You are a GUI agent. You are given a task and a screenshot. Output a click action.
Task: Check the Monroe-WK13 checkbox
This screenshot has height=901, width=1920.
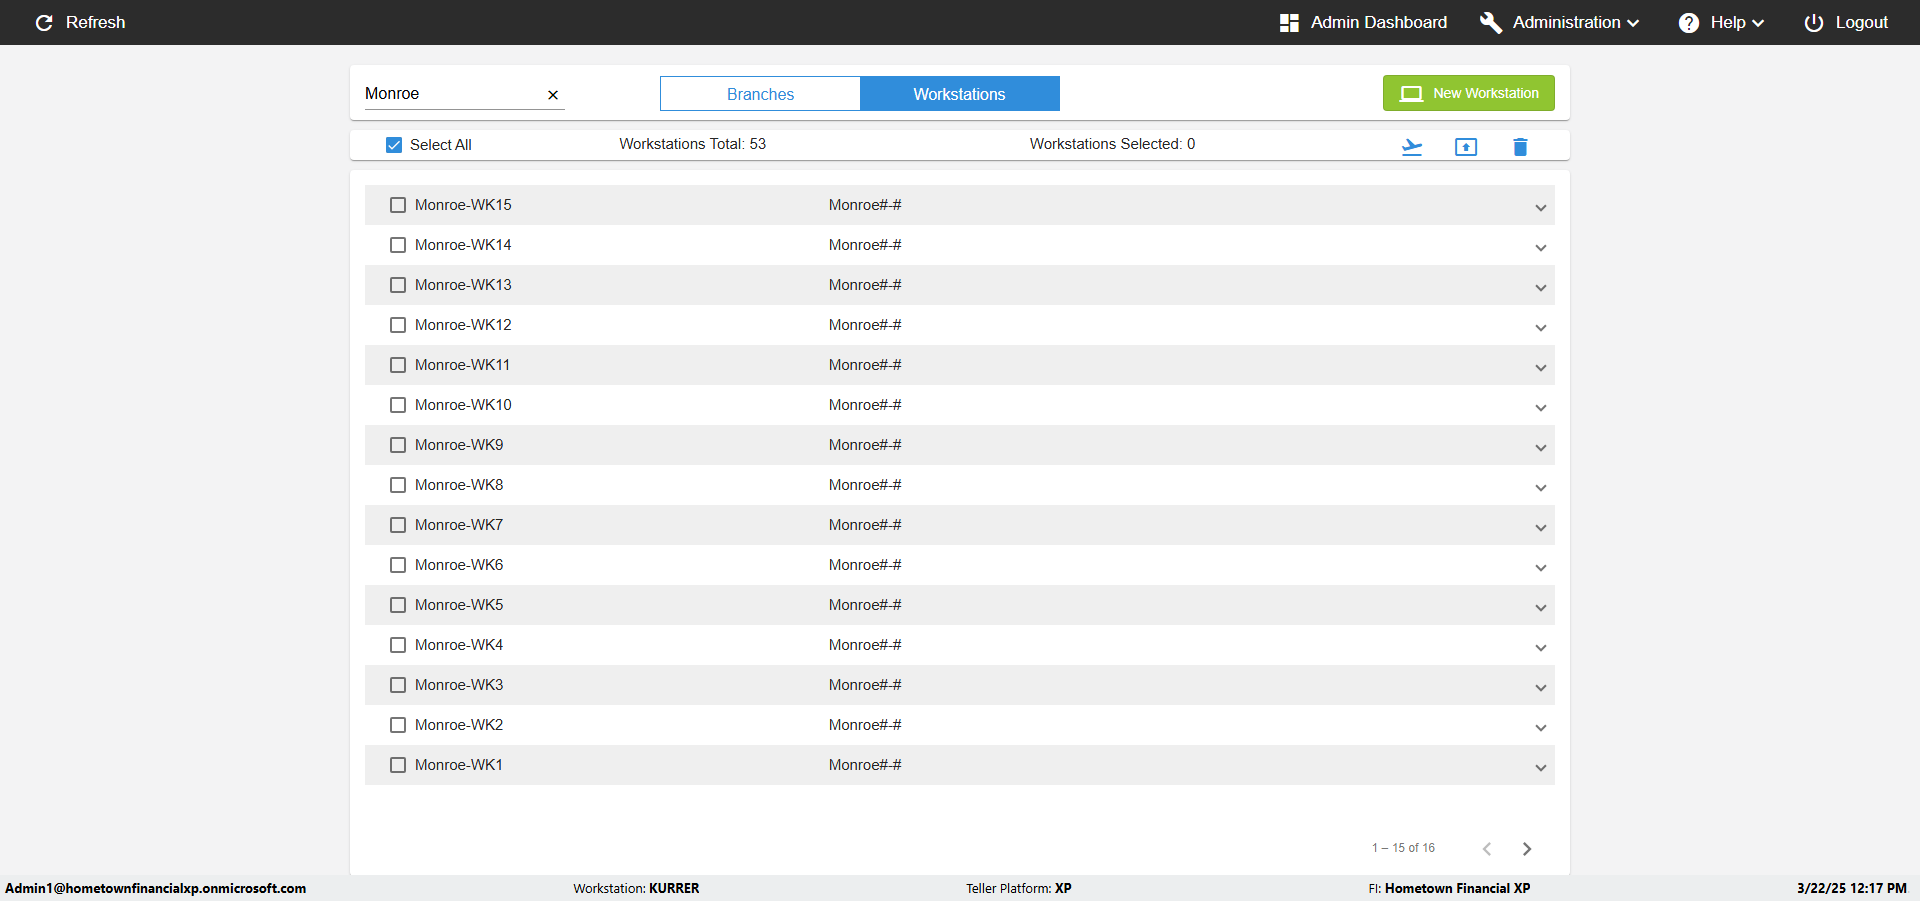tap(398, 285)
